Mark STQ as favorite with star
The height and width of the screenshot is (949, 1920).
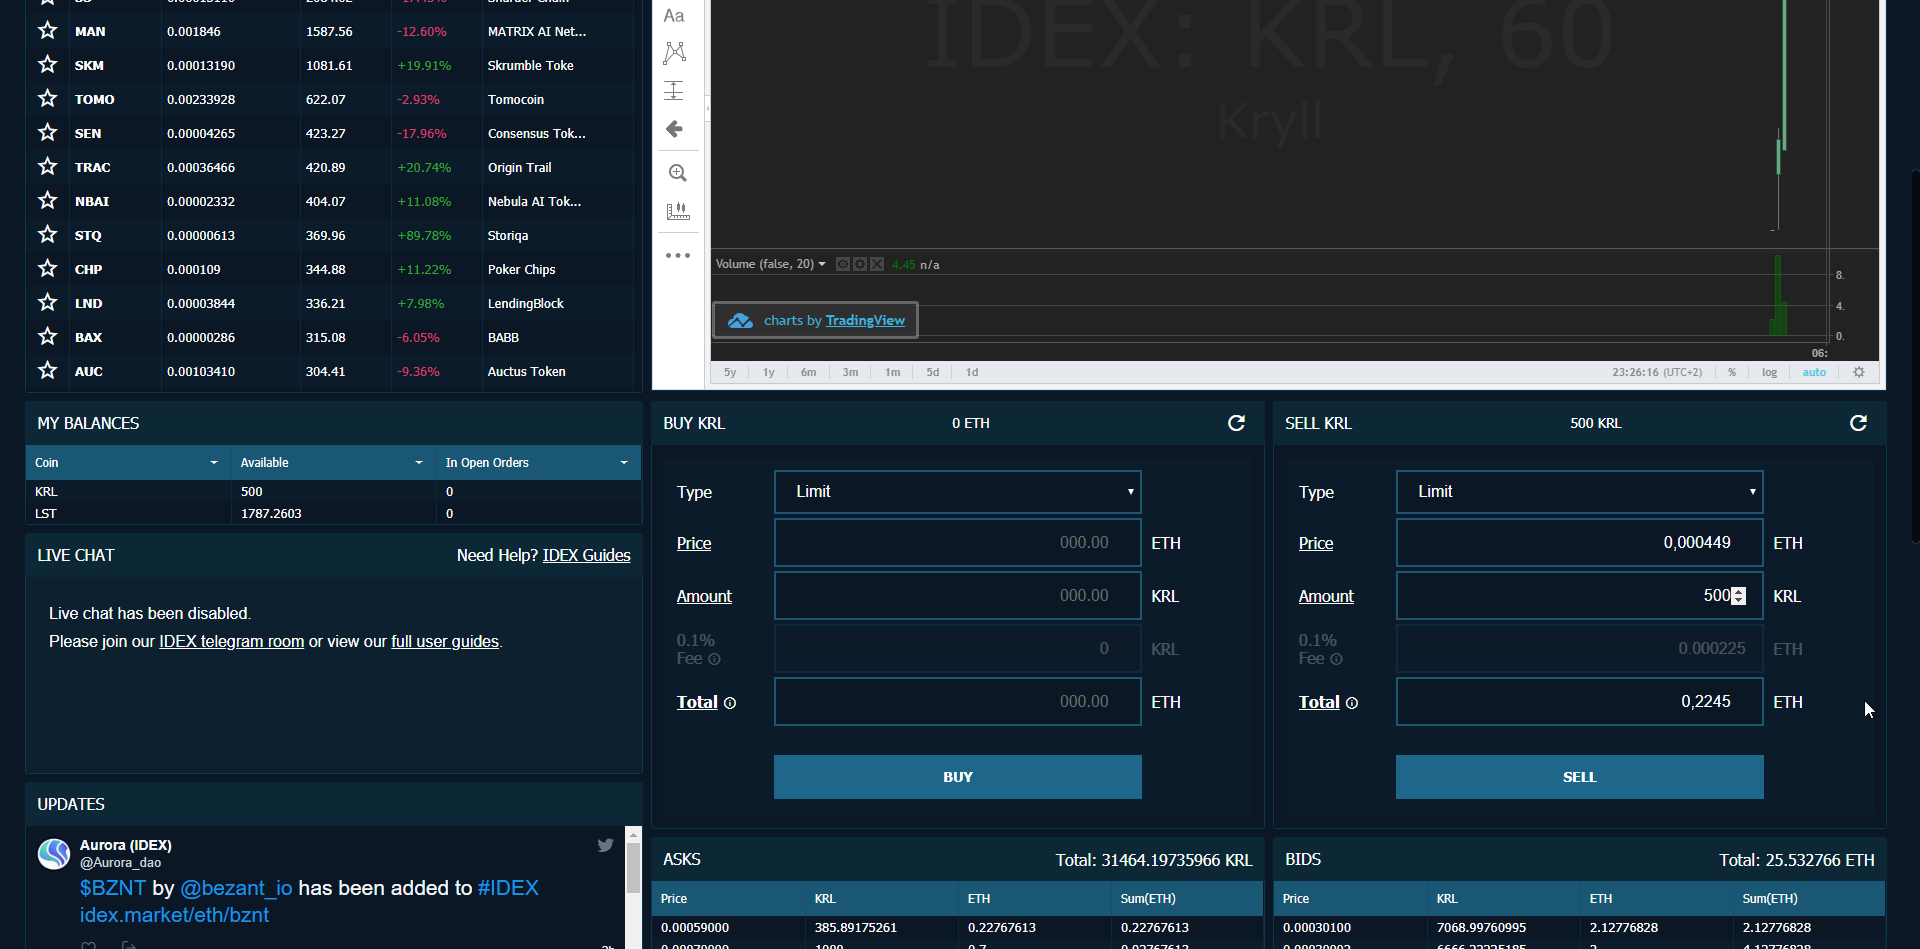47,235
